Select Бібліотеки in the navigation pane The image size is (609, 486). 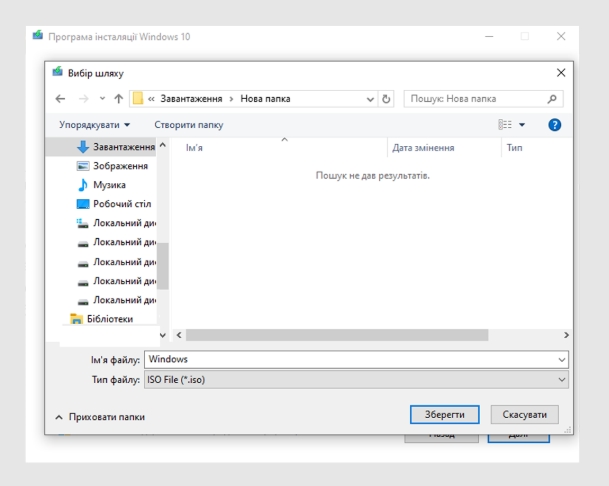coord(102,319)
